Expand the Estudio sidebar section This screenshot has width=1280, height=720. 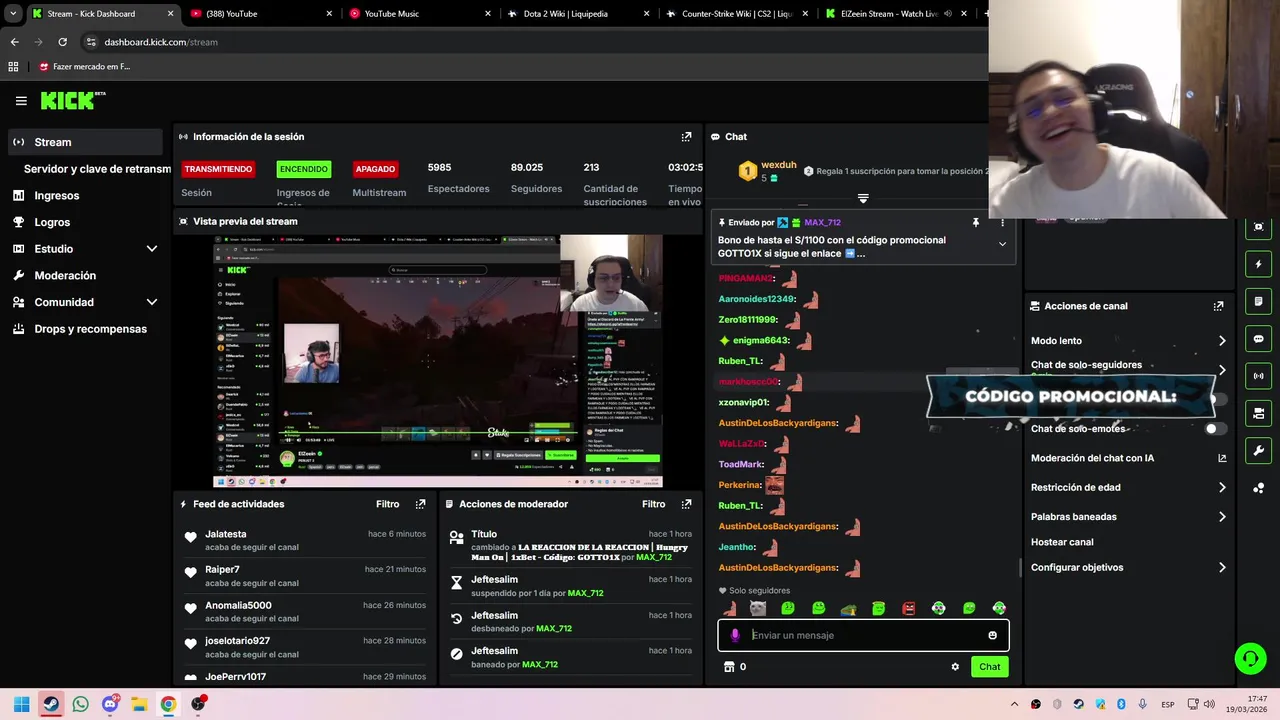tap(151, 249)
